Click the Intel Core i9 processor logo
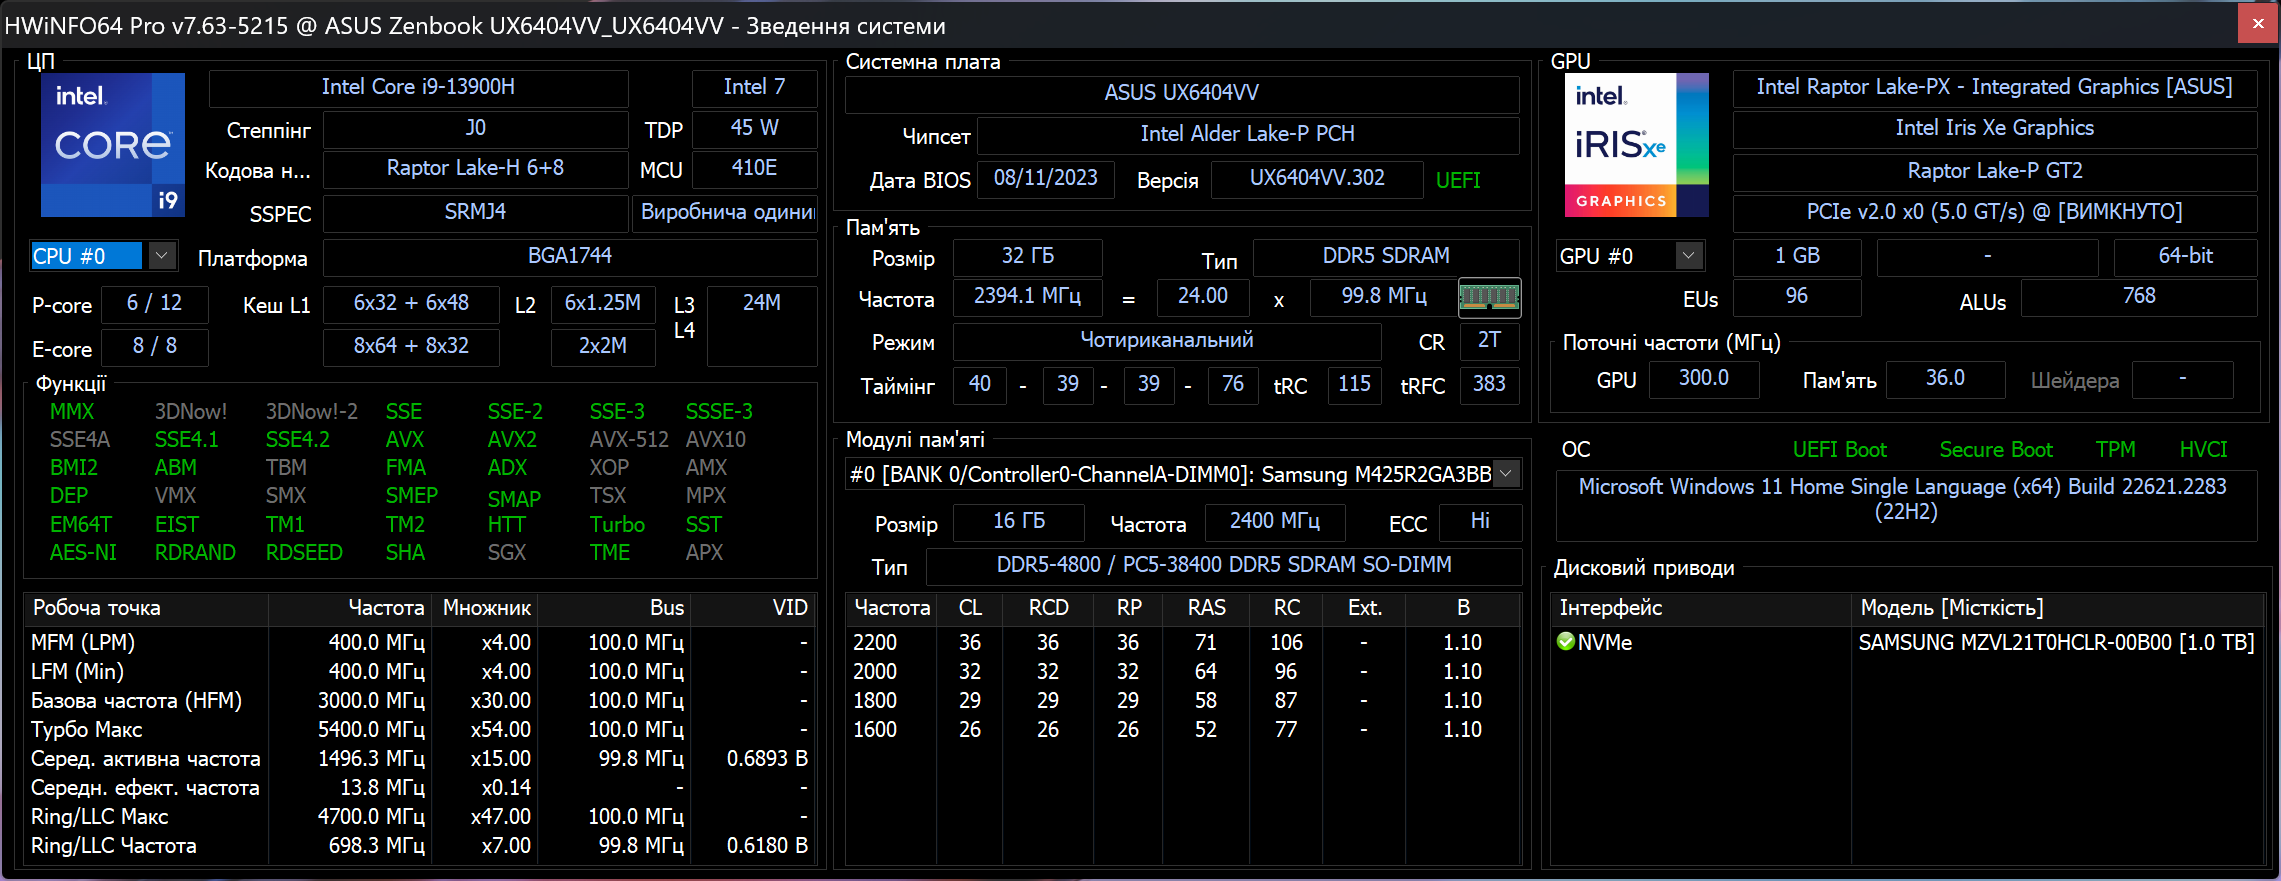Screen dimensions: 2281x881 (112, 144)
